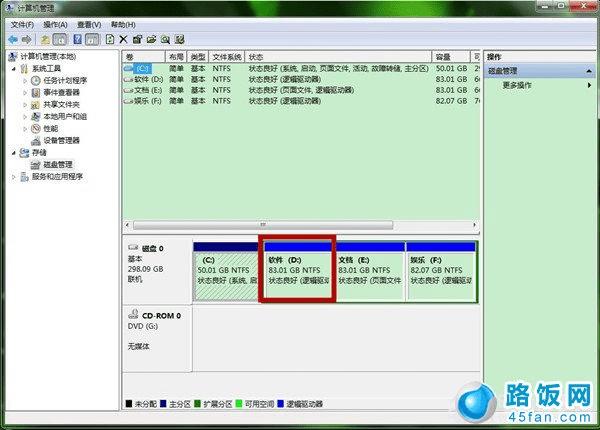This screenshot has height=430, width=600.
Task: Select the 软件 (D:) partition block
Action: click(x=298, y=271)
